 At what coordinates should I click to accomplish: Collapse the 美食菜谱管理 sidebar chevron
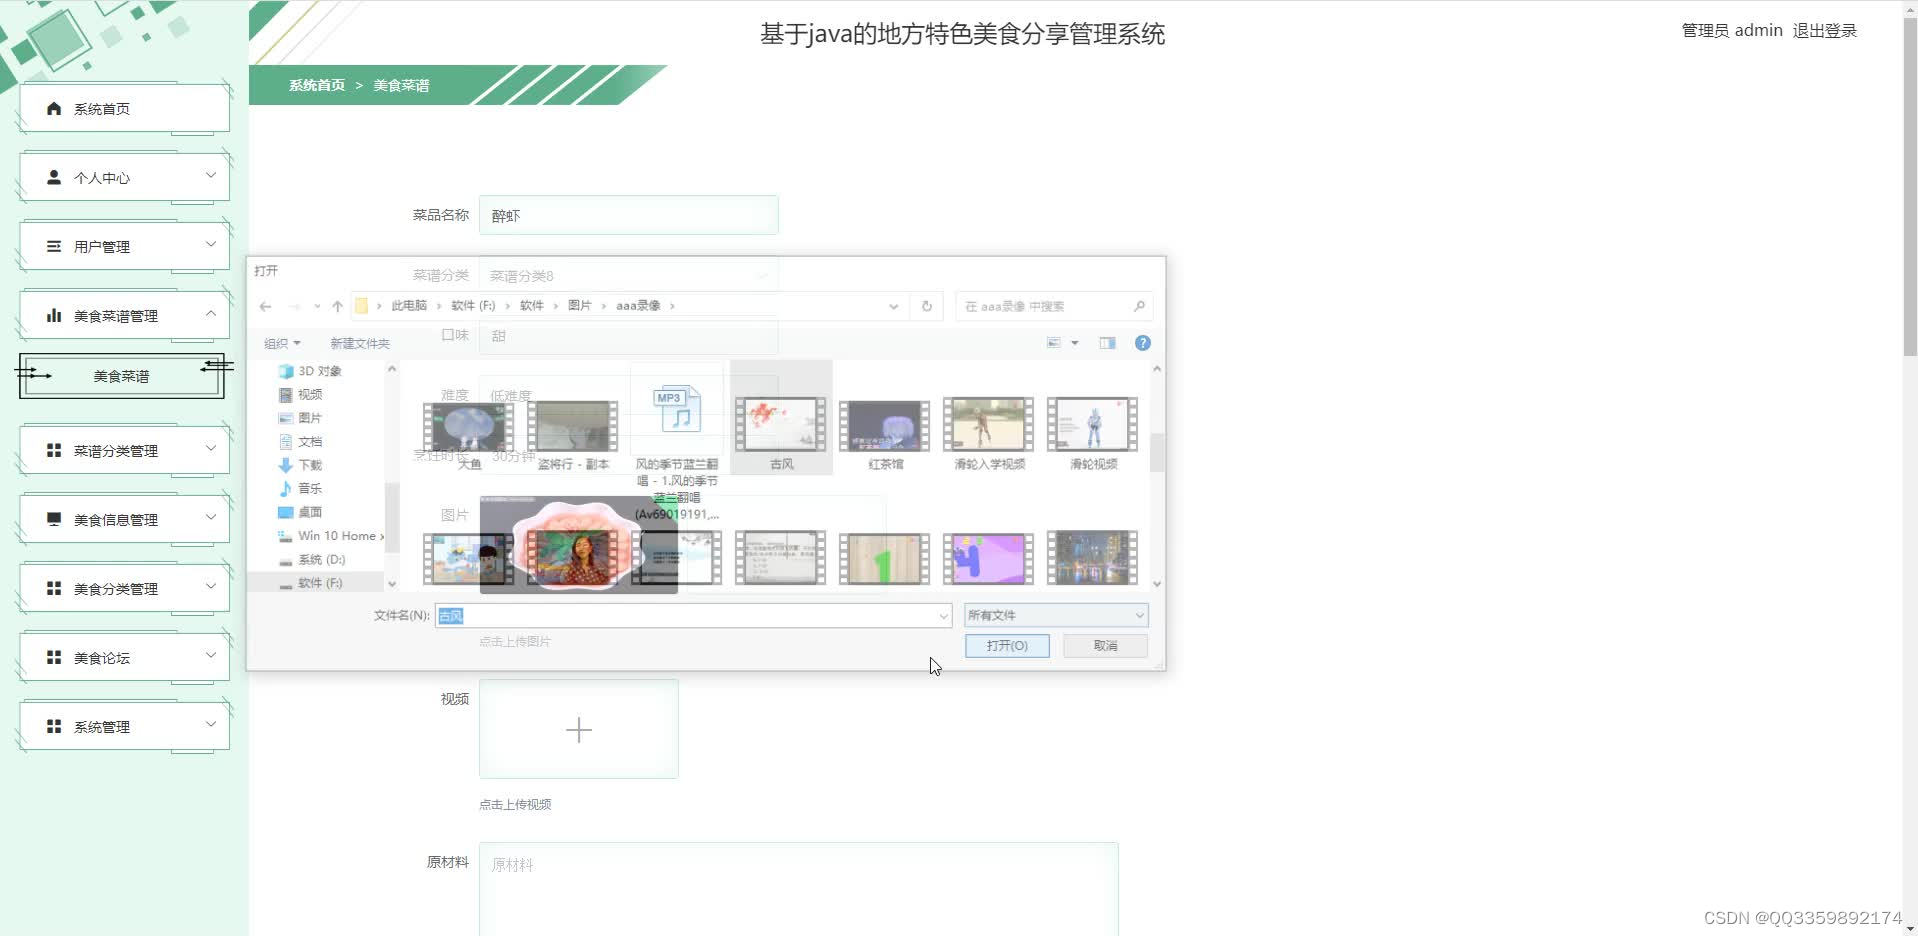tap(211, 313)
